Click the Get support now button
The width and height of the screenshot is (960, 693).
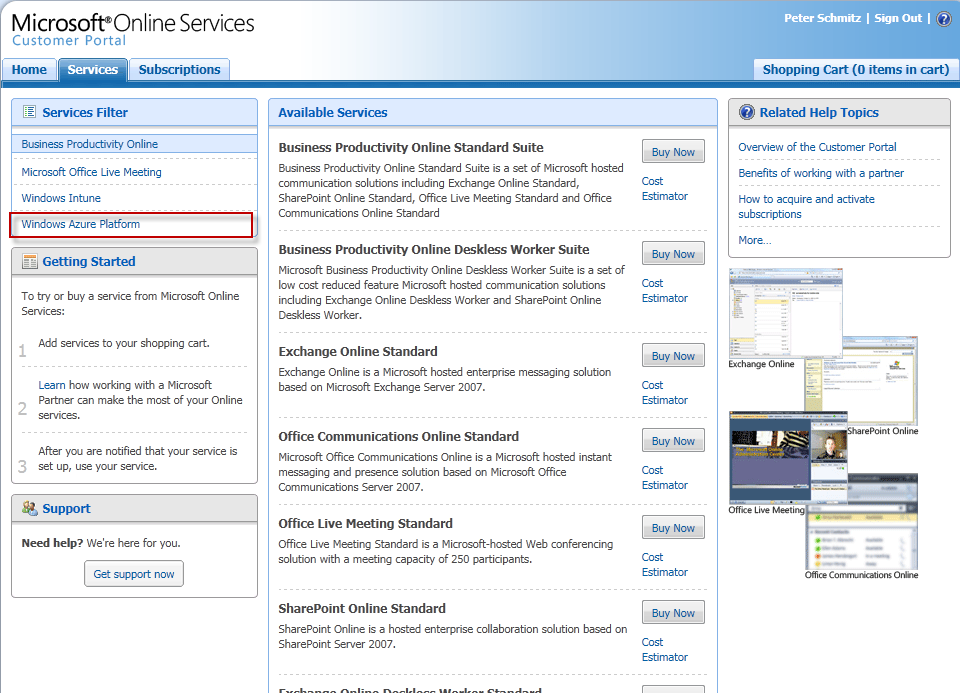click(x=134, y=574)
